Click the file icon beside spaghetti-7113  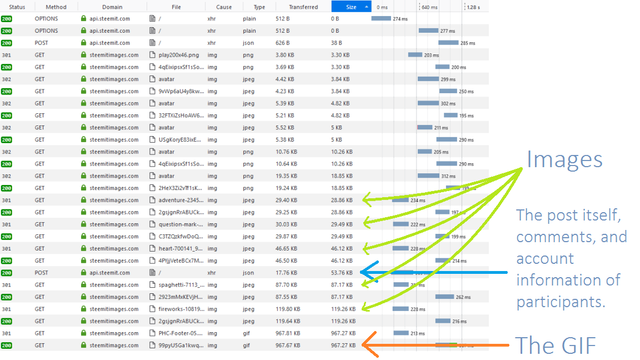click(x=152, y=285)
